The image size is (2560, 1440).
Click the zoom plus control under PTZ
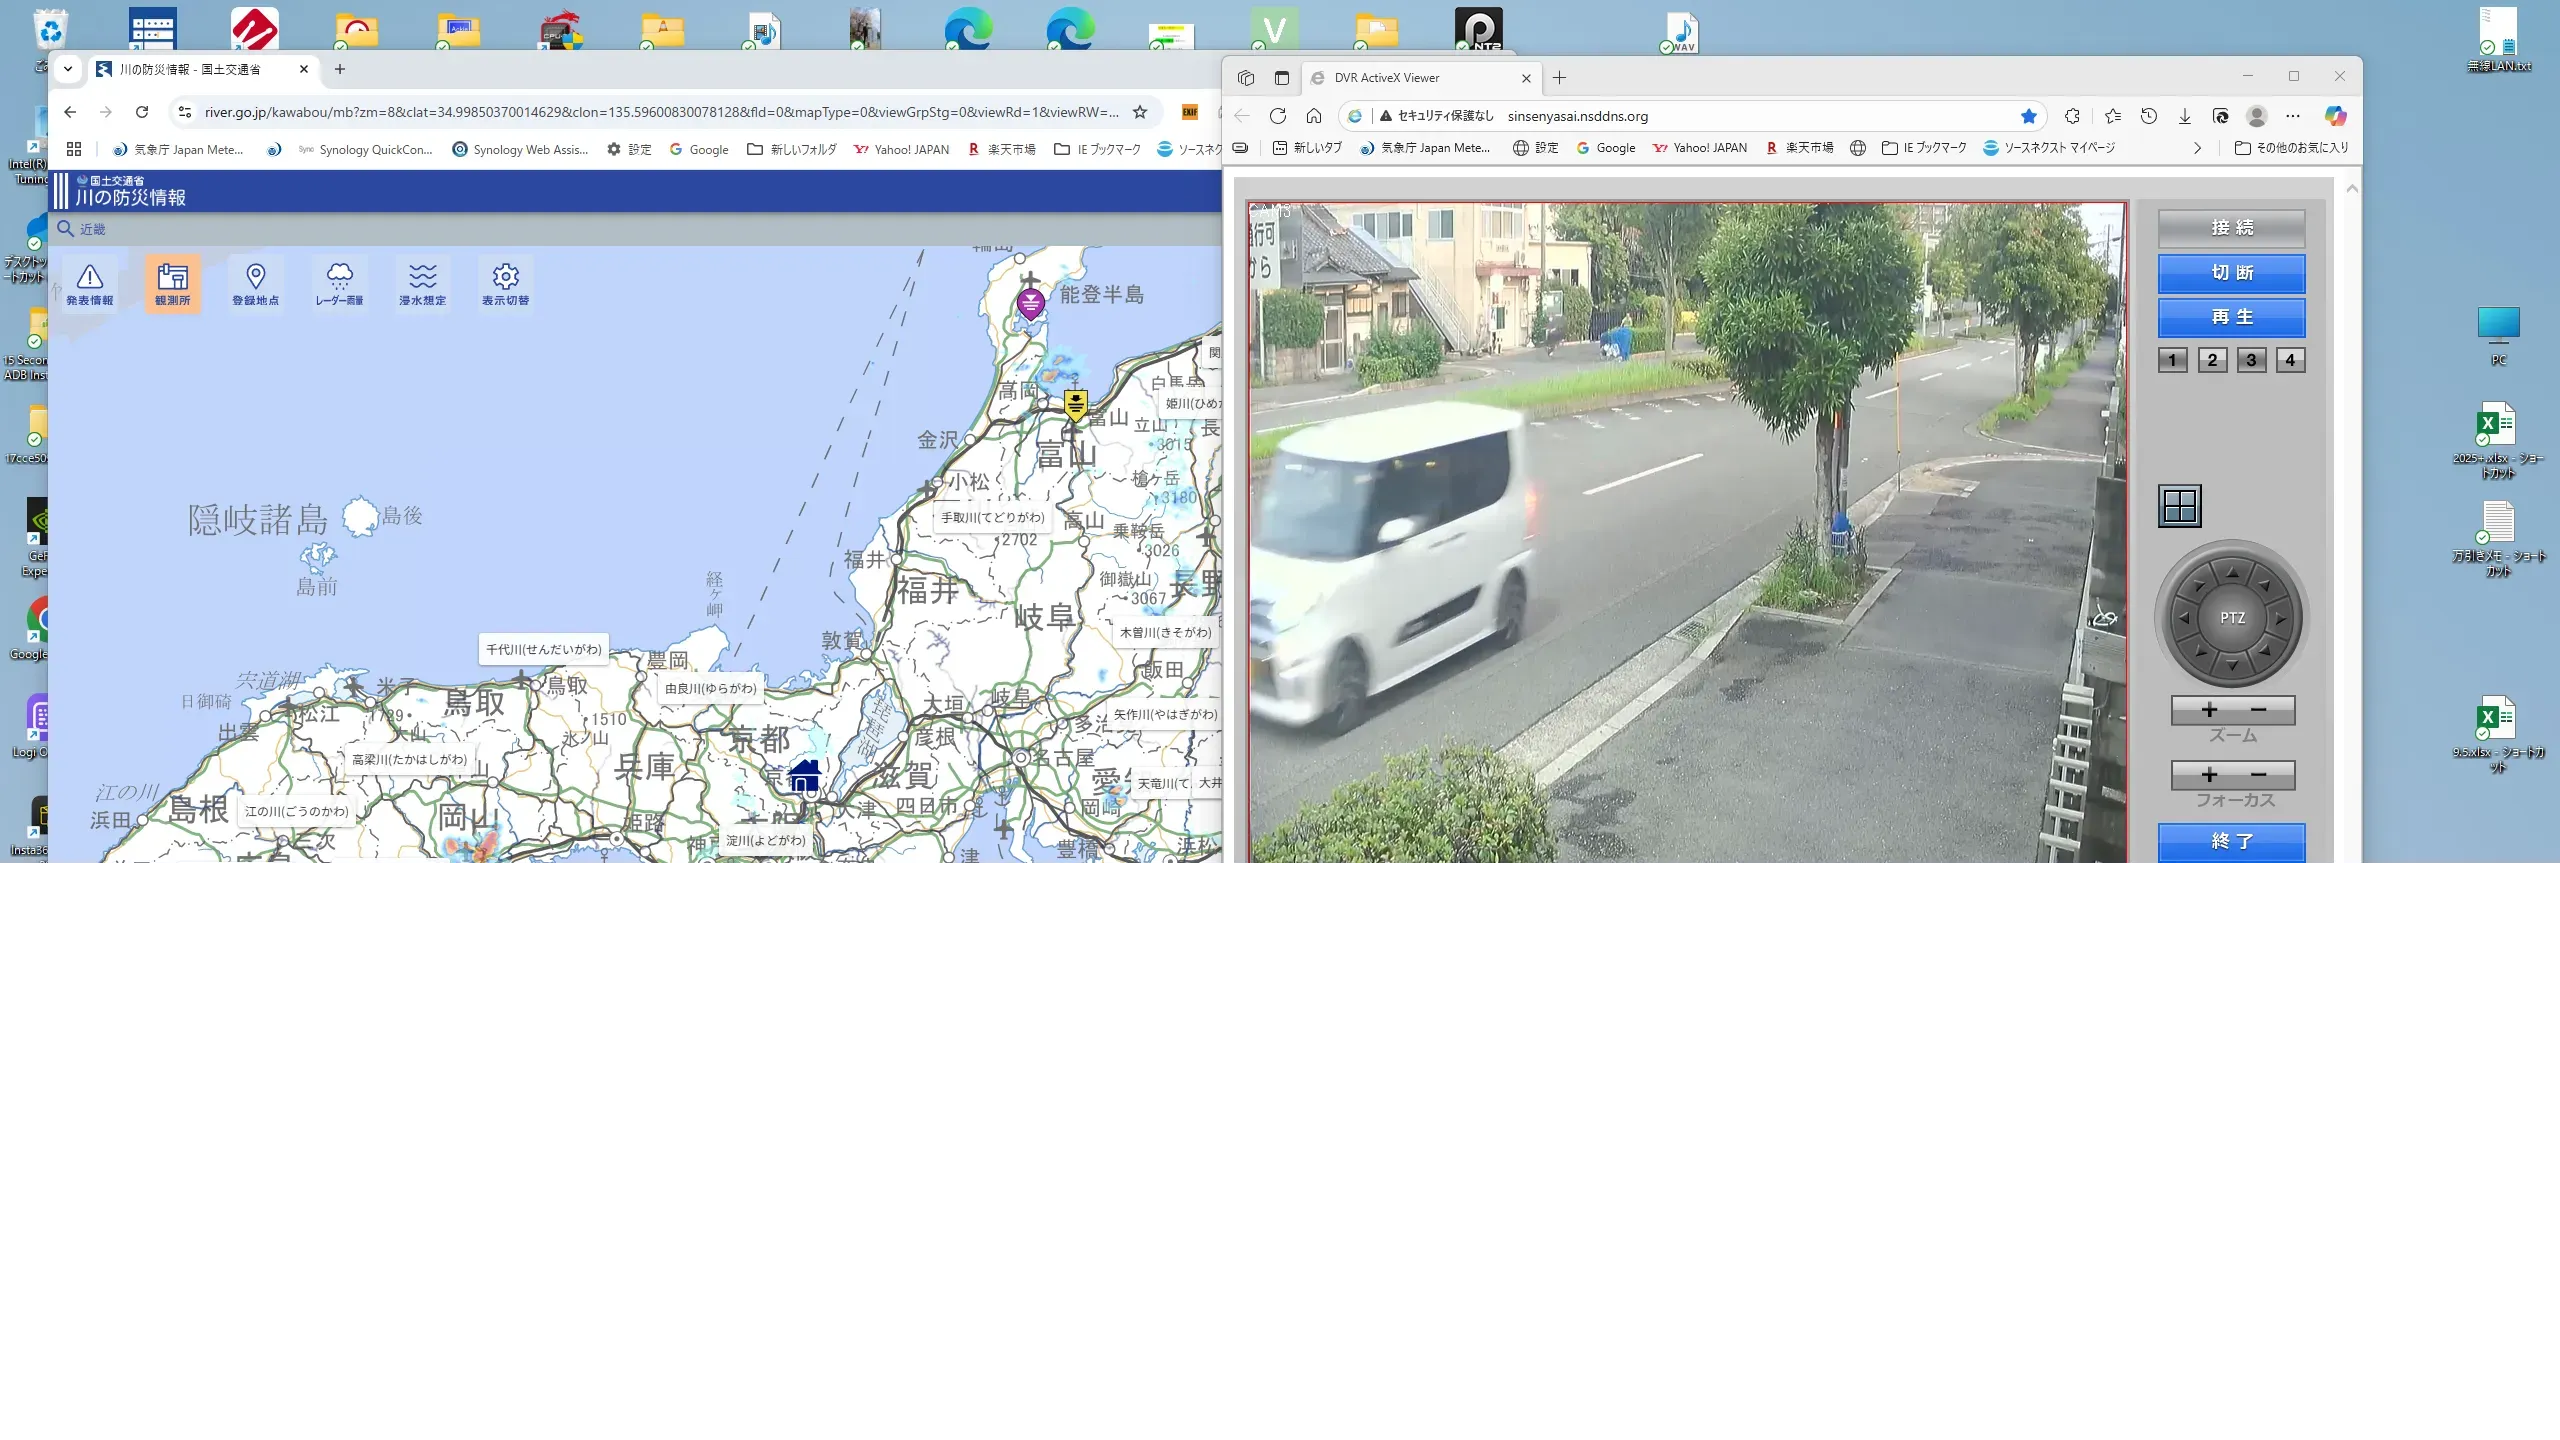[x=2209, y=710]
